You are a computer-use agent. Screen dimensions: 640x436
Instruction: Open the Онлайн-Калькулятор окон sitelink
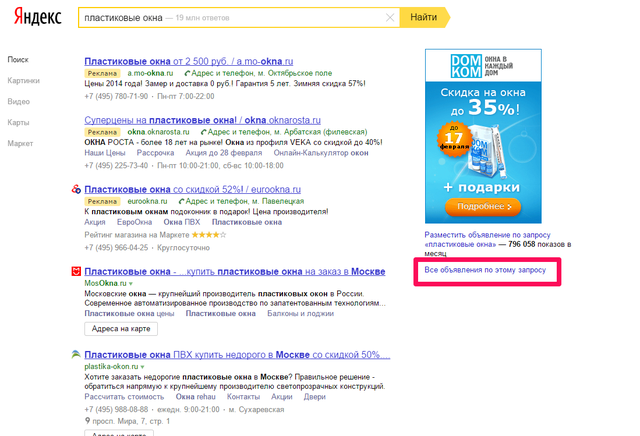click(x=321, y=153)
